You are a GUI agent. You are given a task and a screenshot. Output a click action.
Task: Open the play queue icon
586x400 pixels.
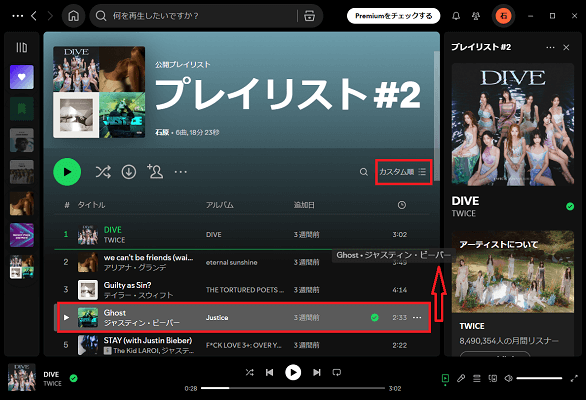point(477,378)
